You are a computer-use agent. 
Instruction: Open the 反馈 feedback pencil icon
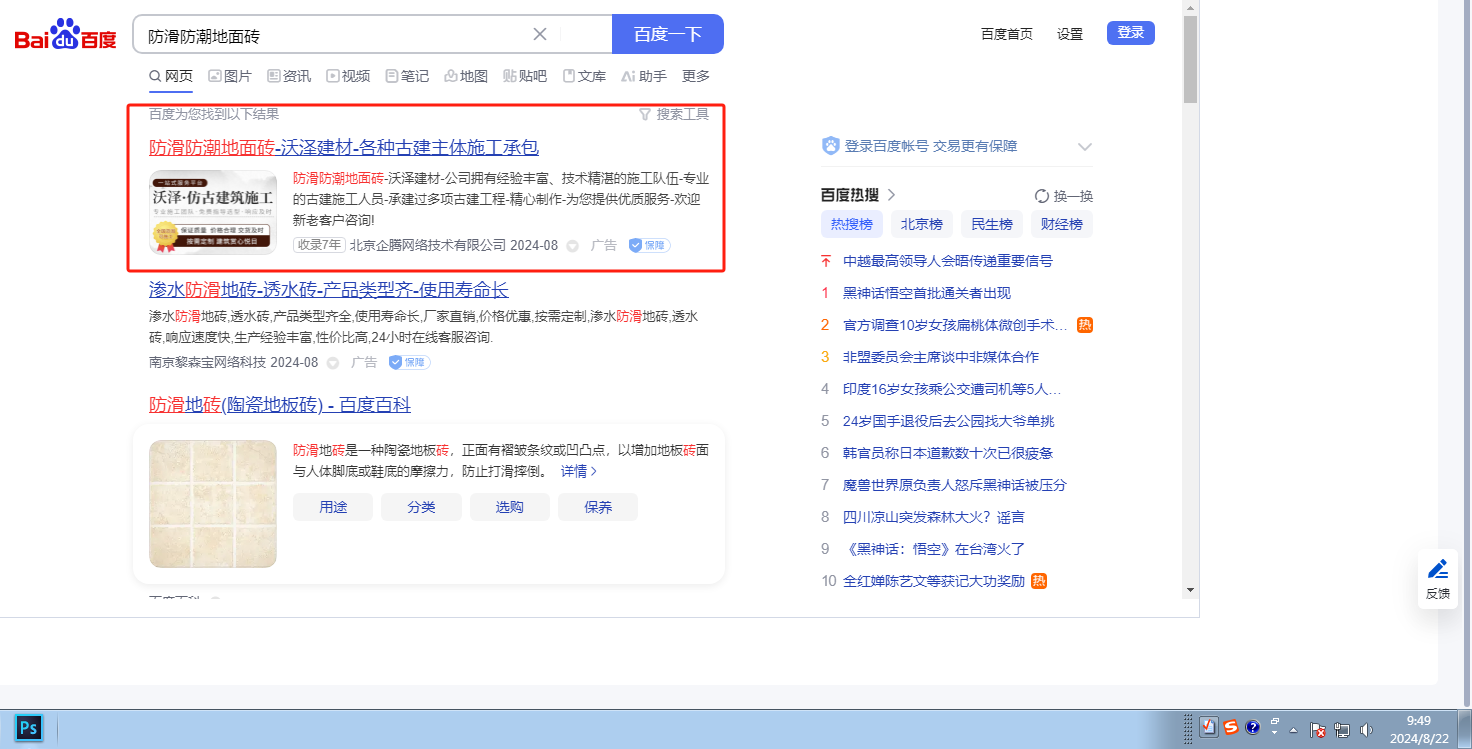point(1438,570)
